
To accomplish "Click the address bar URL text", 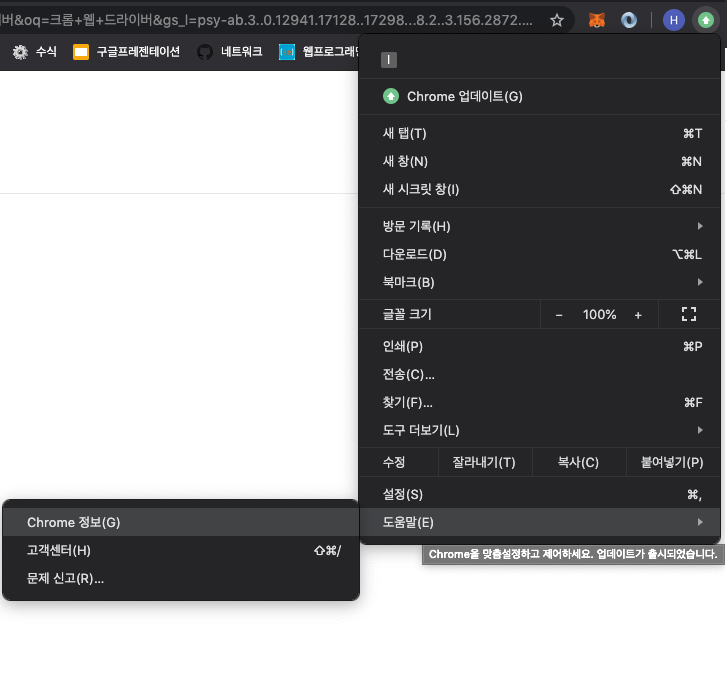I will [267, 20].
